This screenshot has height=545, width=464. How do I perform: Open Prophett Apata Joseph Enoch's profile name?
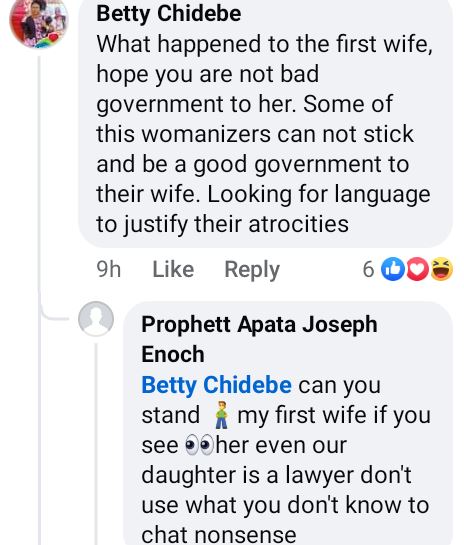coord(259,339)
